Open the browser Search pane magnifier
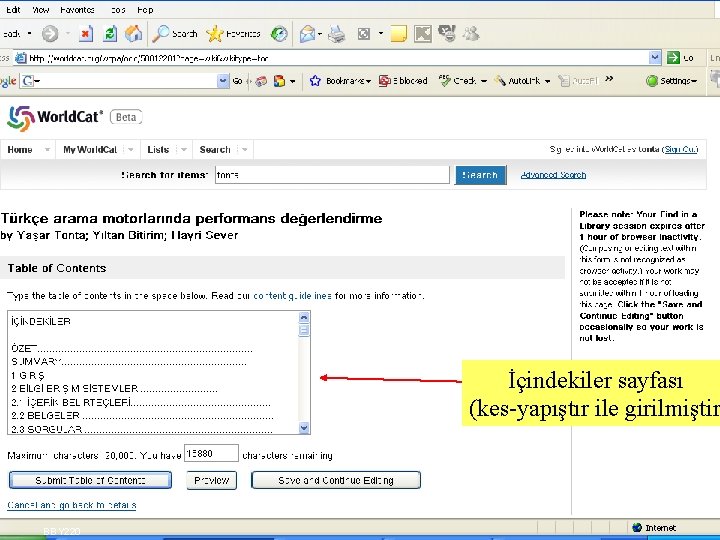This screenshot has width=720, height=540. coord(161,34)
